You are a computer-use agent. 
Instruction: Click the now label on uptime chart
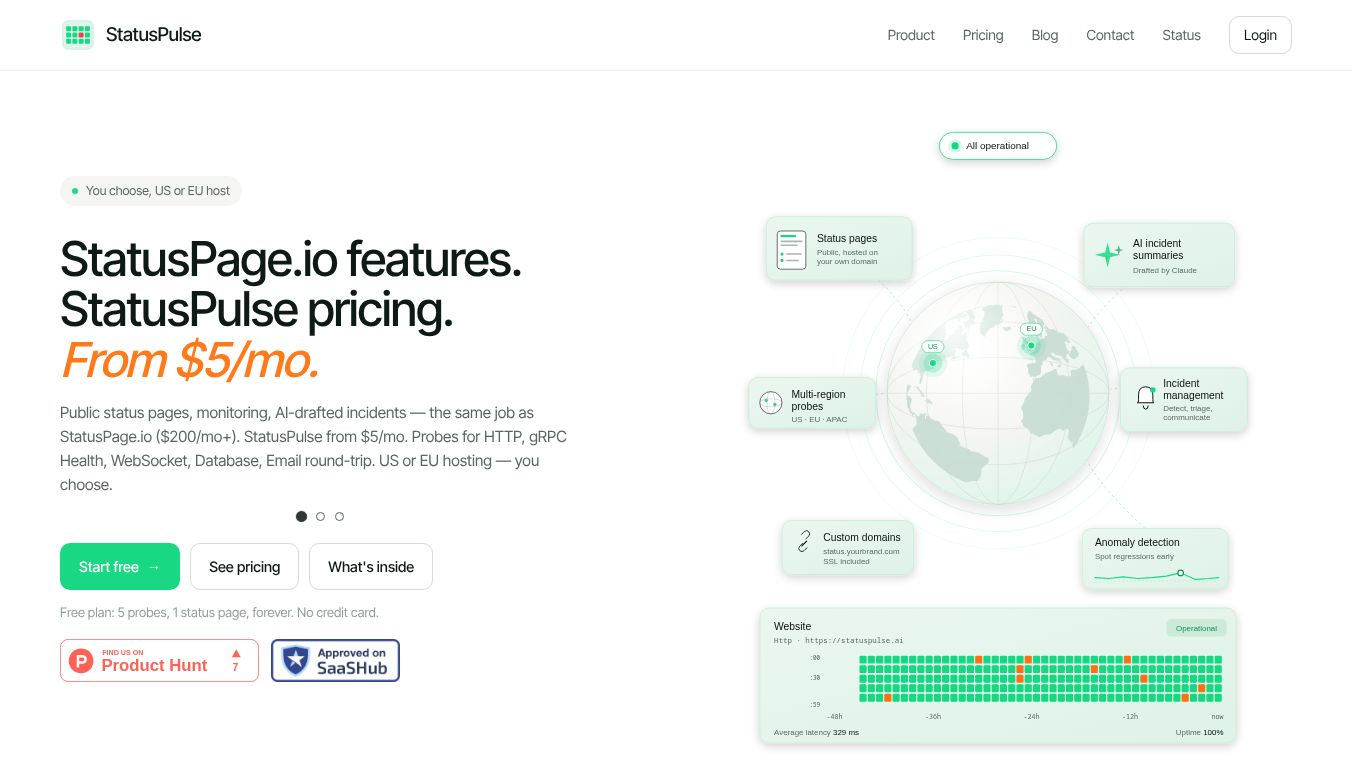pyautogui.click(x=1217, y=716)
